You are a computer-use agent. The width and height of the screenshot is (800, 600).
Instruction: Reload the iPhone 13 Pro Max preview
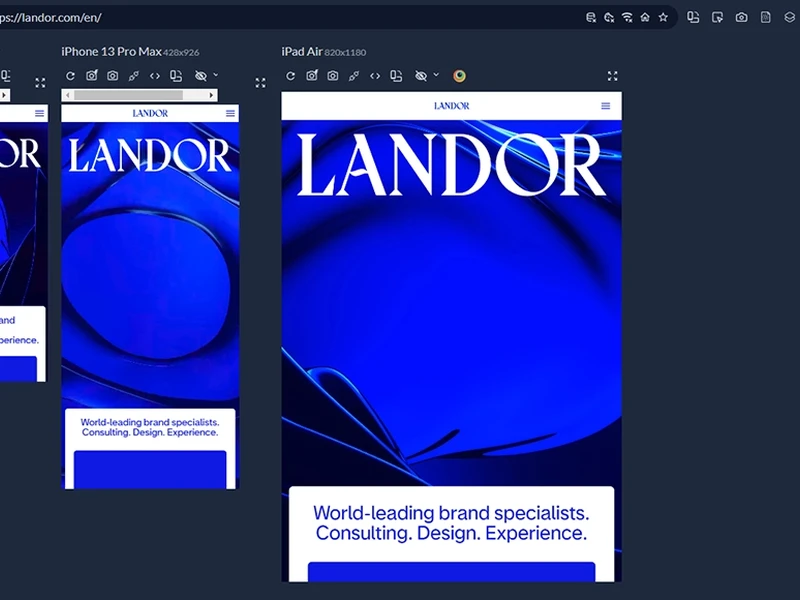pyautogui.click(x=70, y=76)
